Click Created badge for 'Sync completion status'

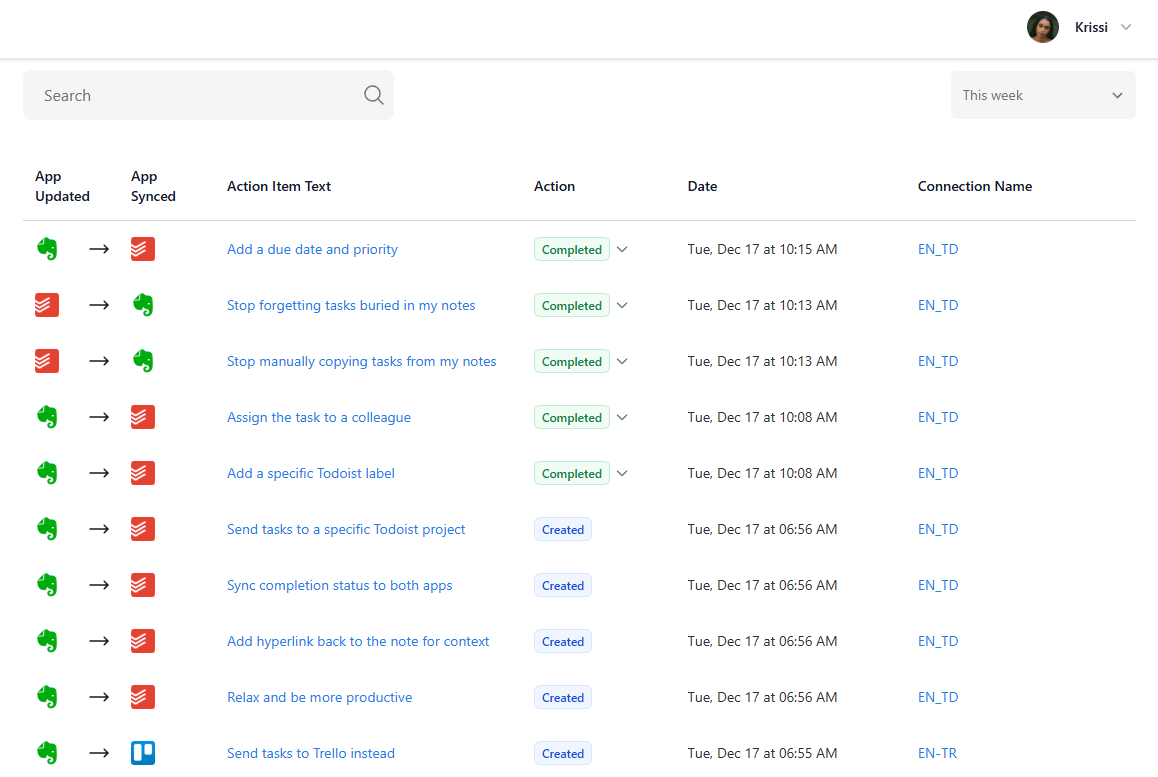(563, 585)
